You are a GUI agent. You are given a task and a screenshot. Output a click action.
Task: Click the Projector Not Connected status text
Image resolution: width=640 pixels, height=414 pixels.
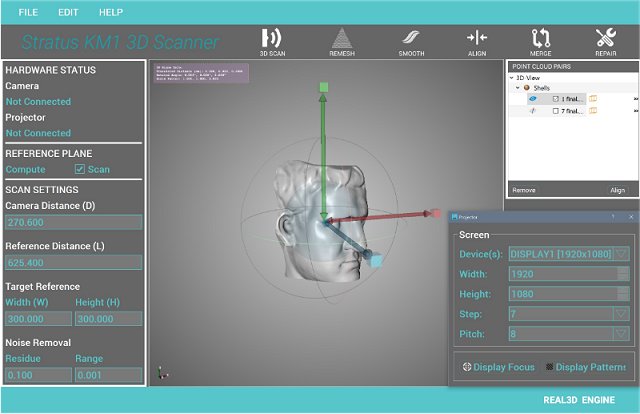coord(38,133)
